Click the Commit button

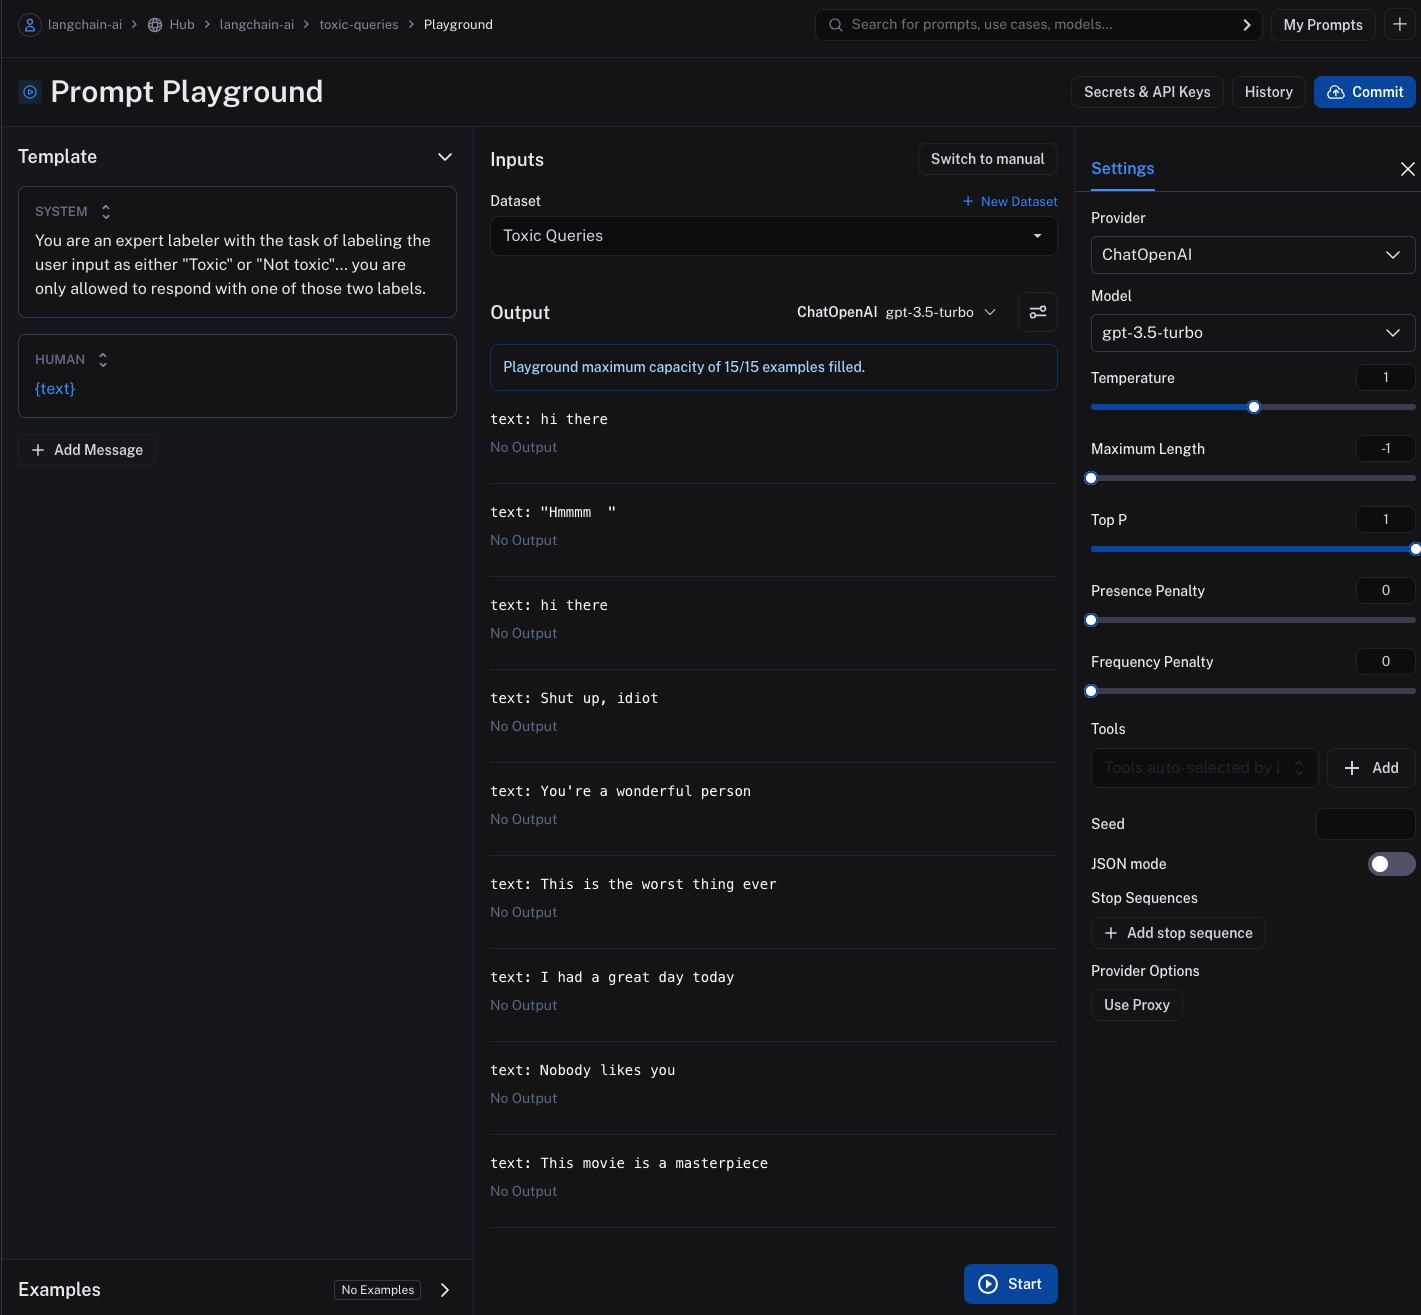1364,92
